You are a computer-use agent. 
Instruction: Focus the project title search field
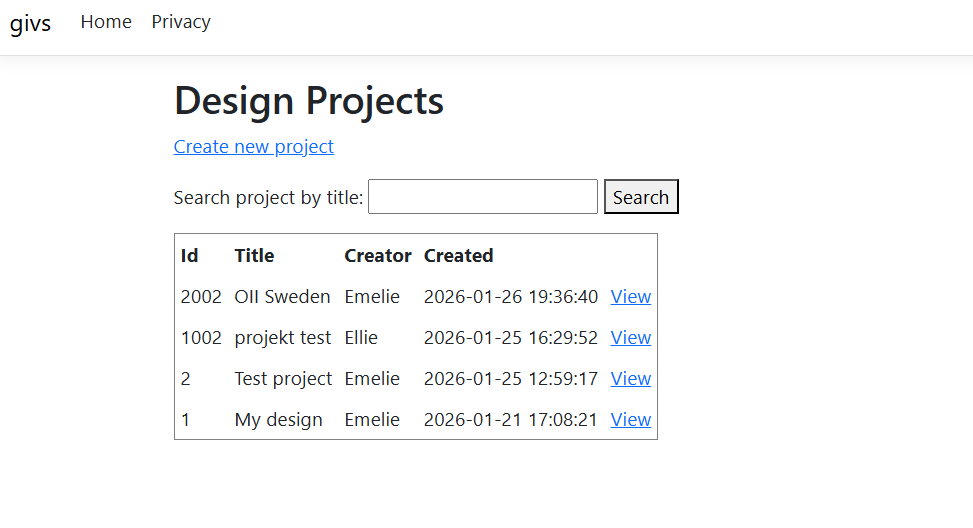coord(483,197)
